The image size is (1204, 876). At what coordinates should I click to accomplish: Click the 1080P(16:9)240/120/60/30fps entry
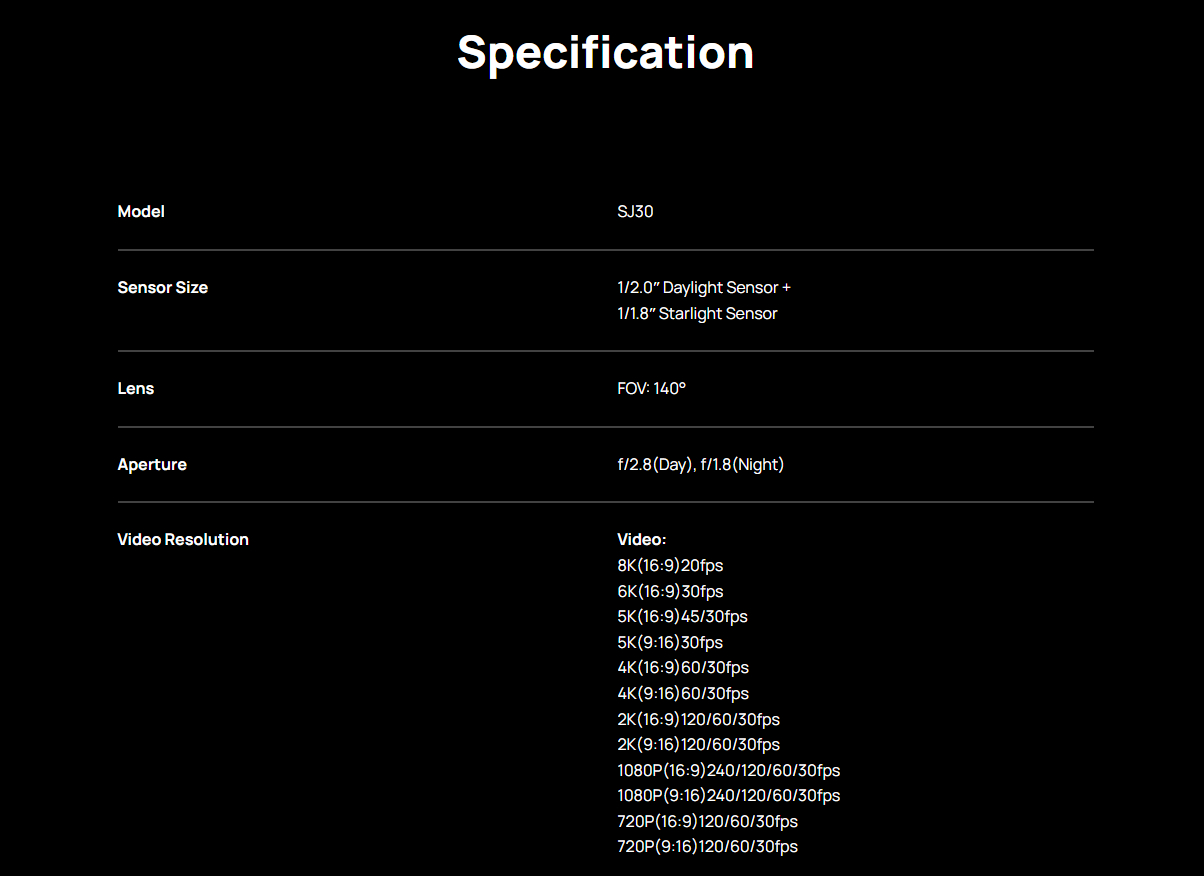pos(728,771)
